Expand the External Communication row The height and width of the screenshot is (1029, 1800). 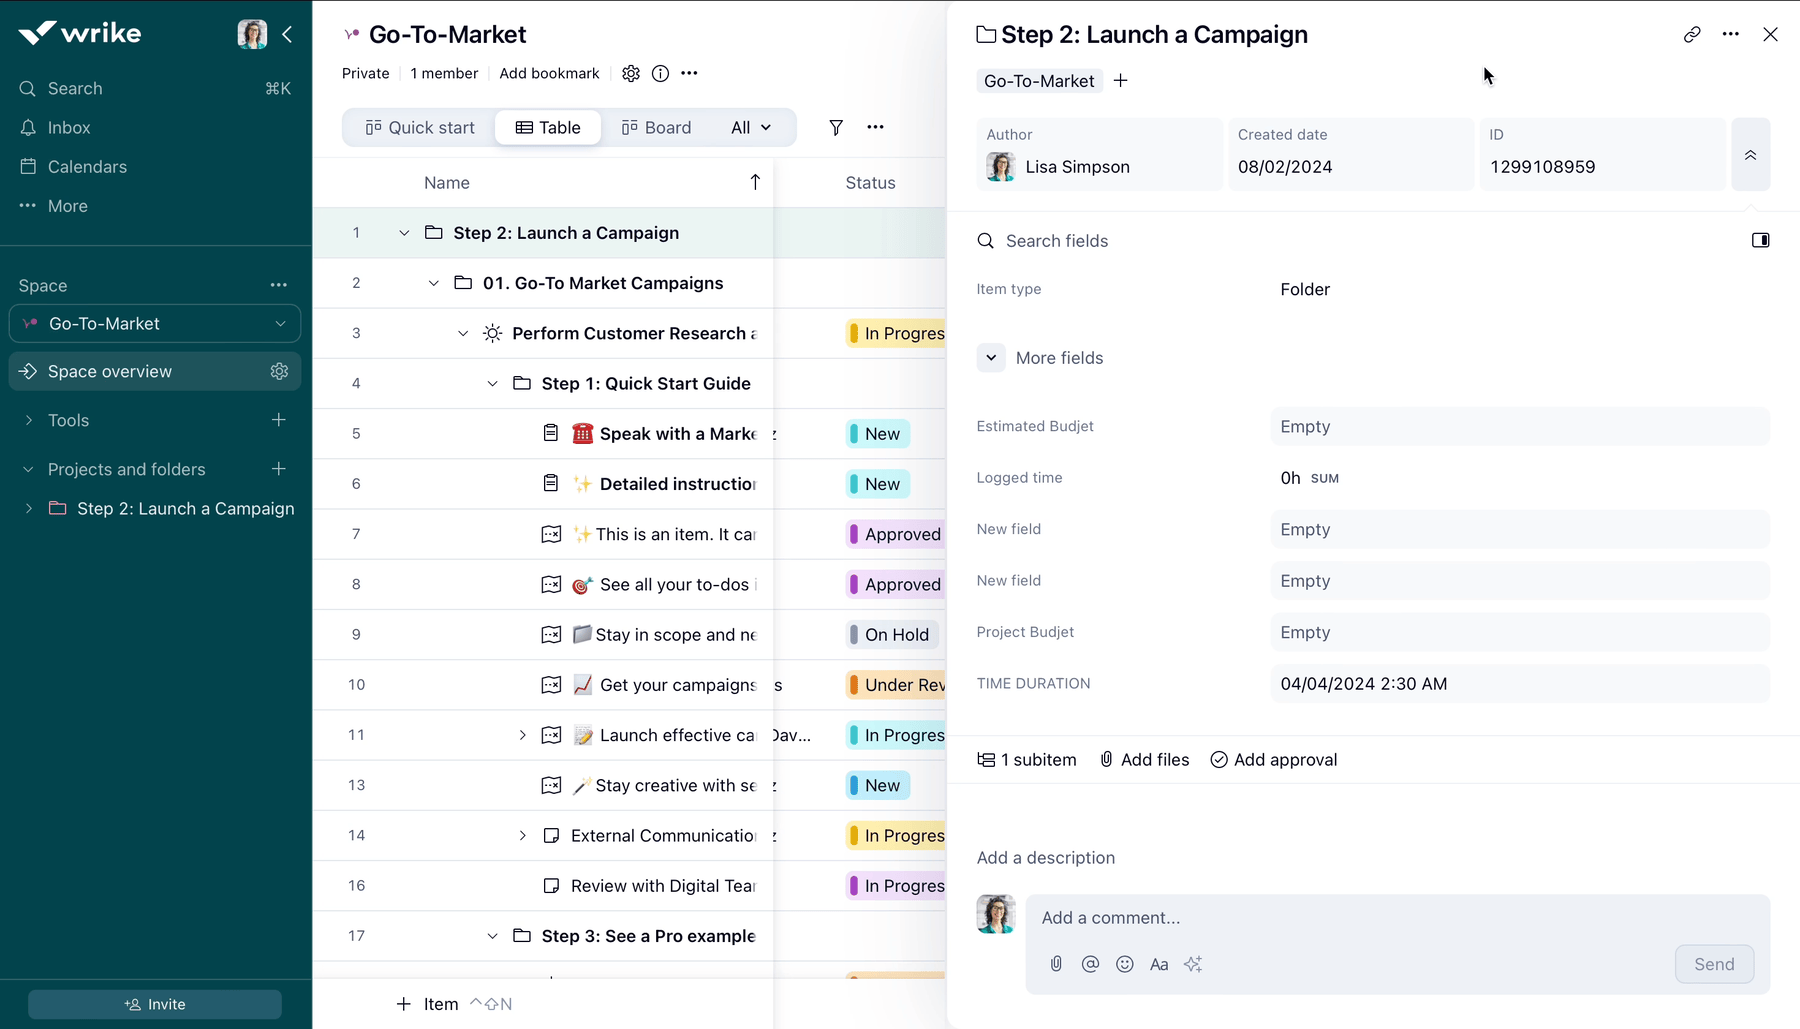tap(522, 836)
